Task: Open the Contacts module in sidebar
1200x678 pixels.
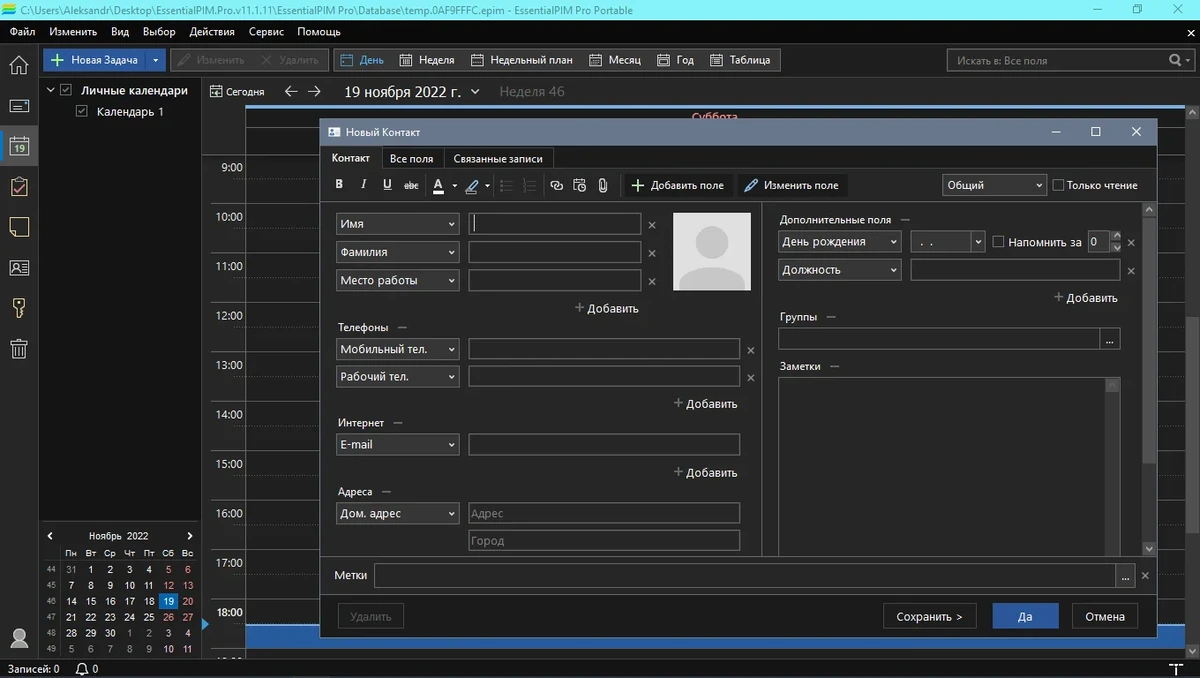Action: coord(19,267)
